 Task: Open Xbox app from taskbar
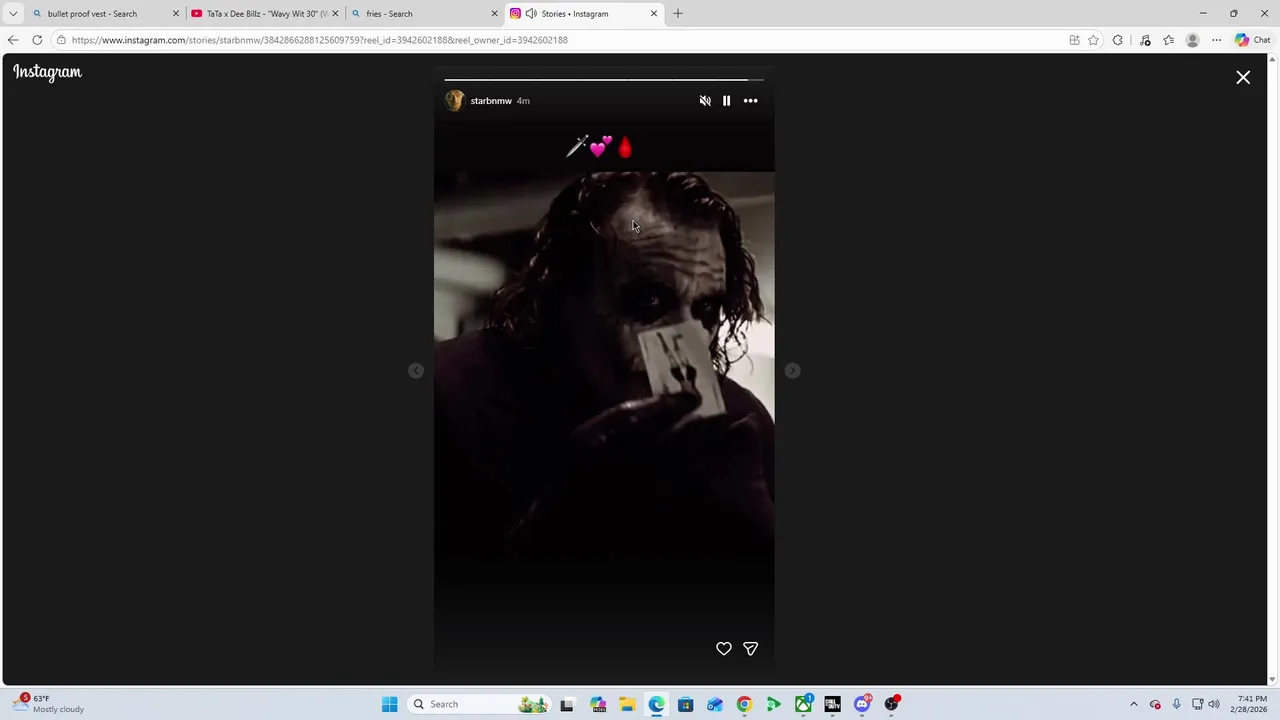click(x=803, y=704)
